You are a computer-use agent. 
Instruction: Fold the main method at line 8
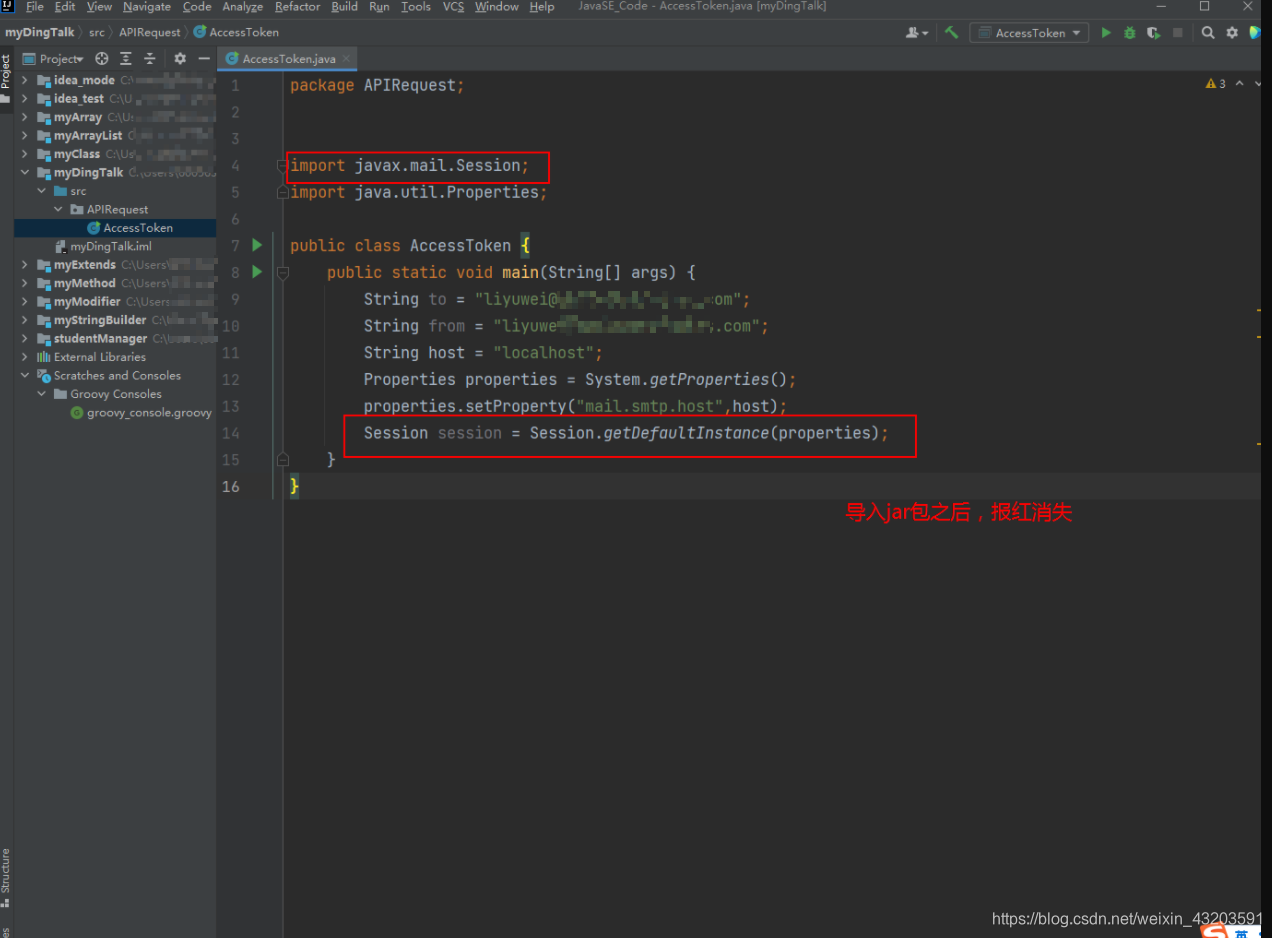pos(283,272)
